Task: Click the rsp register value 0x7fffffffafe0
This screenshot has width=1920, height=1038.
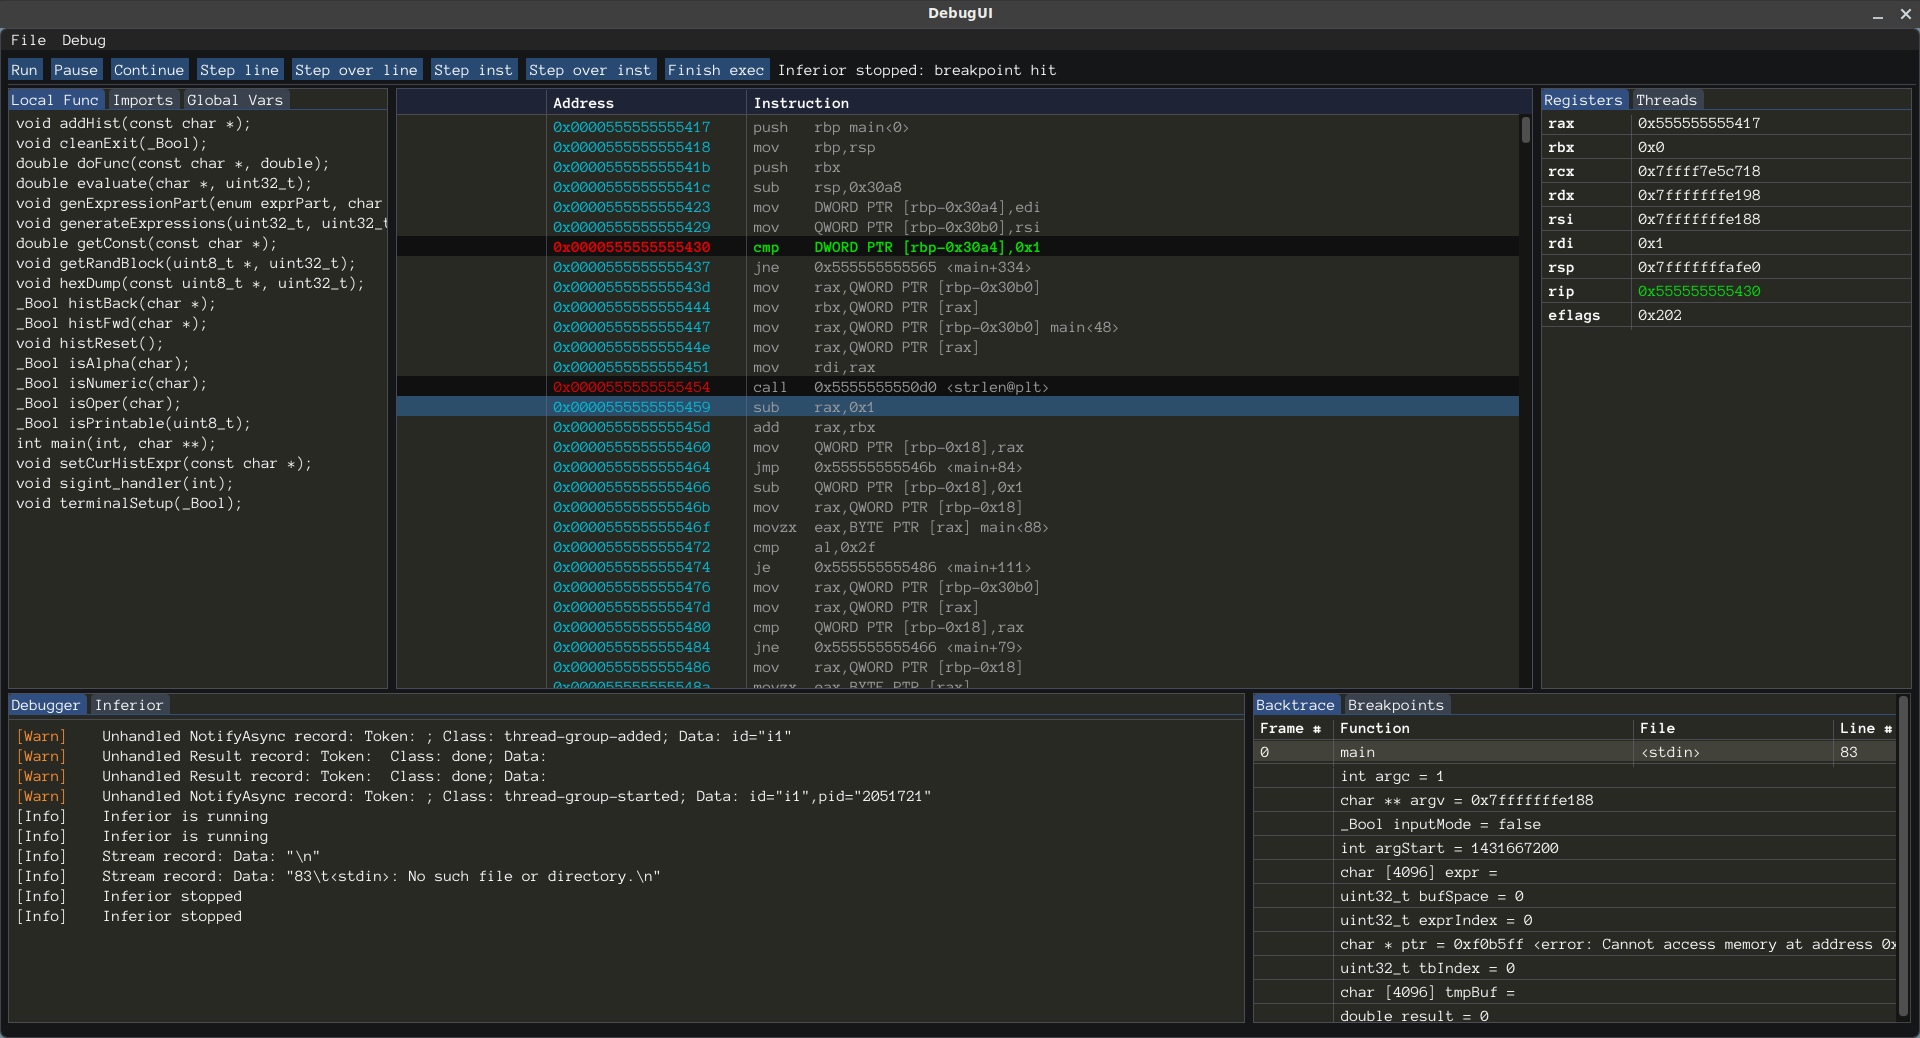Action: (1699, 267)
